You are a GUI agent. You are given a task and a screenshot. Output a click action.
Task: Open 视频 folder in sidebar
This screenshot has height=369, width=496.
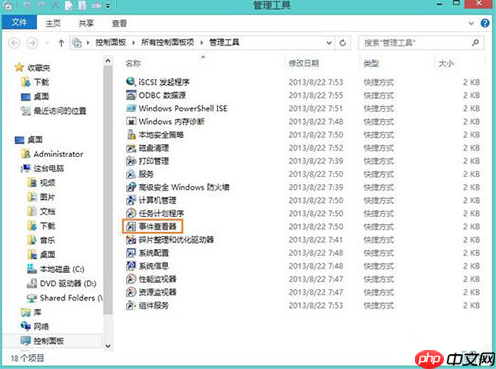48,183
